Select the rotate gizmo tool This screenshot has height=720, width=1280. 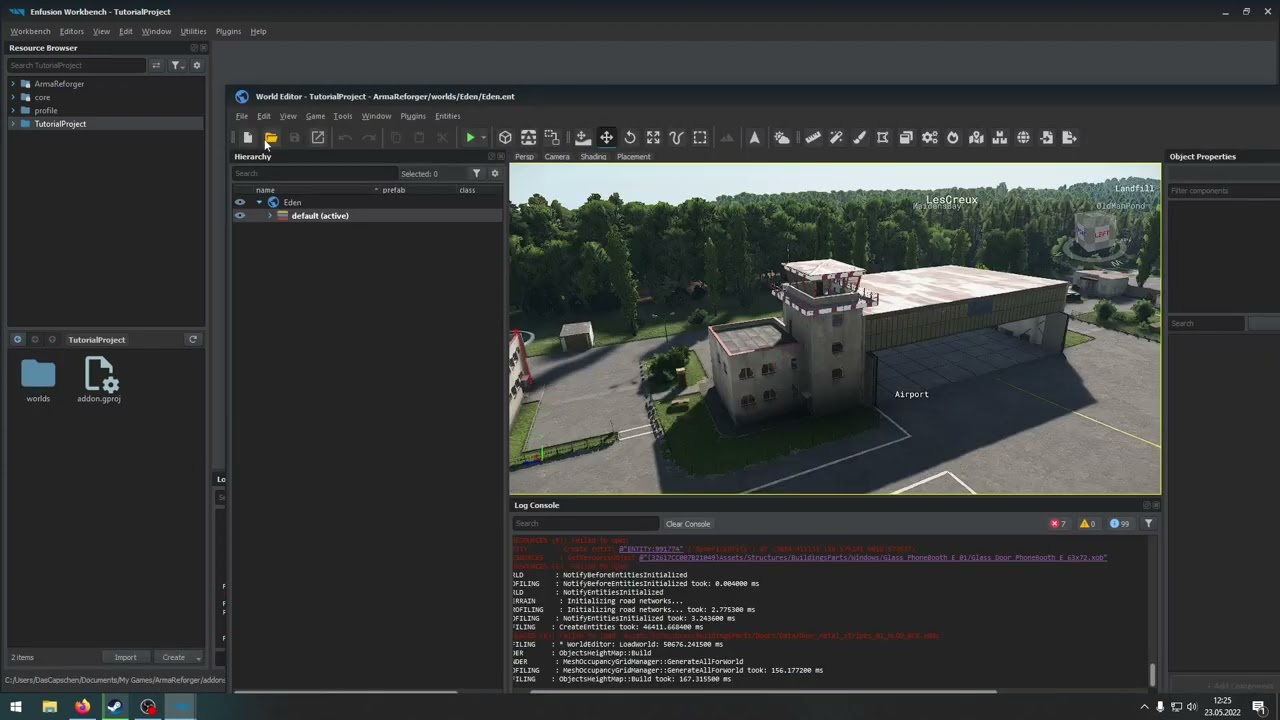[630, 138]
